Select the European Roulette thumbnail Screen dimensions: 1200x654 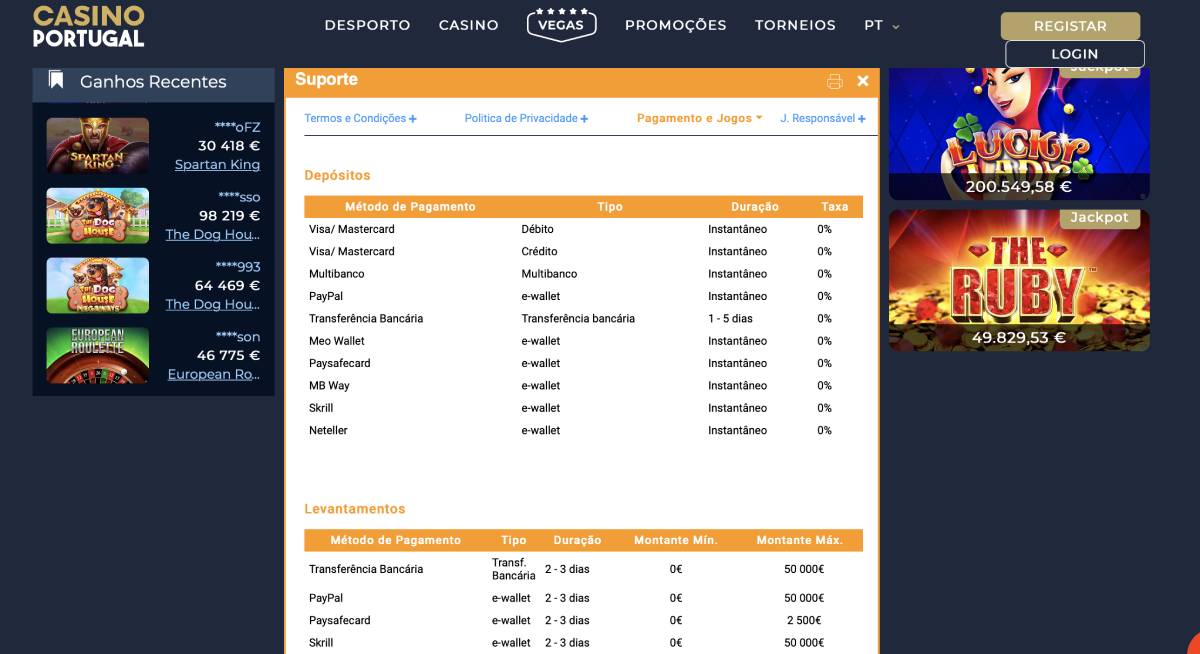tap(98, 356)
